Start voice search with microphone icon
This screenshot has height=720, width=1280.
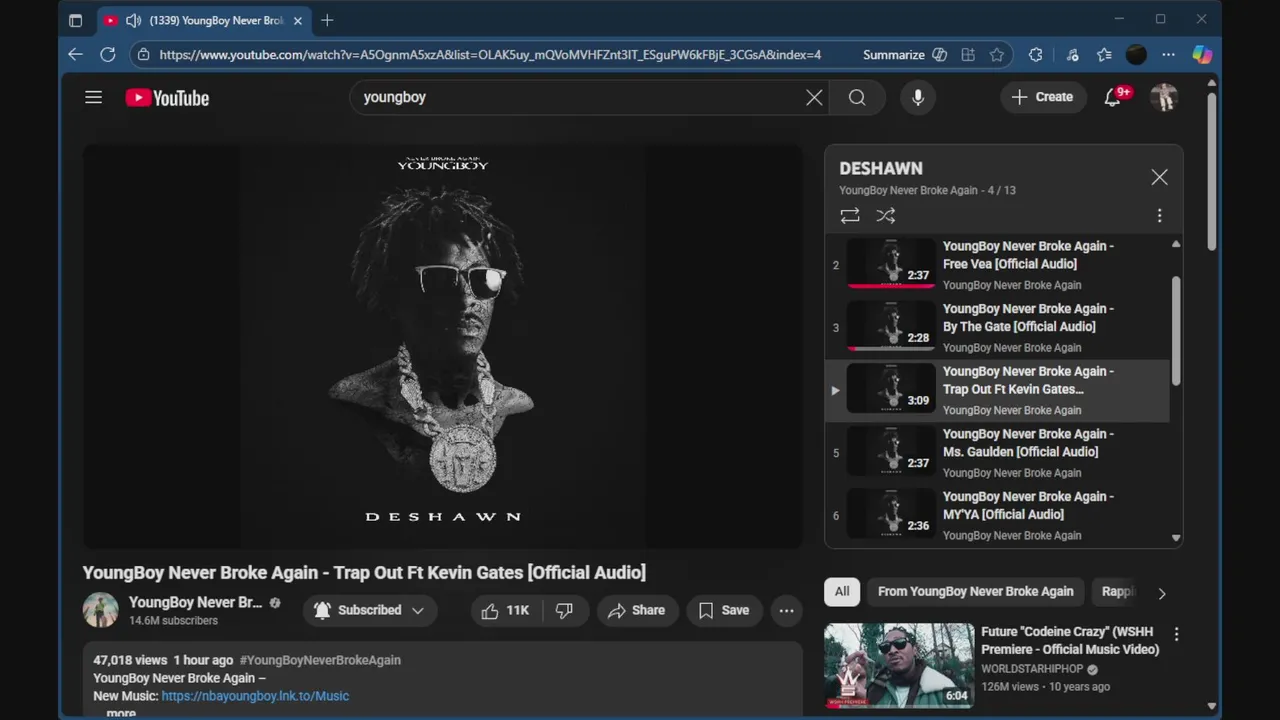click(x=918, y=97)
